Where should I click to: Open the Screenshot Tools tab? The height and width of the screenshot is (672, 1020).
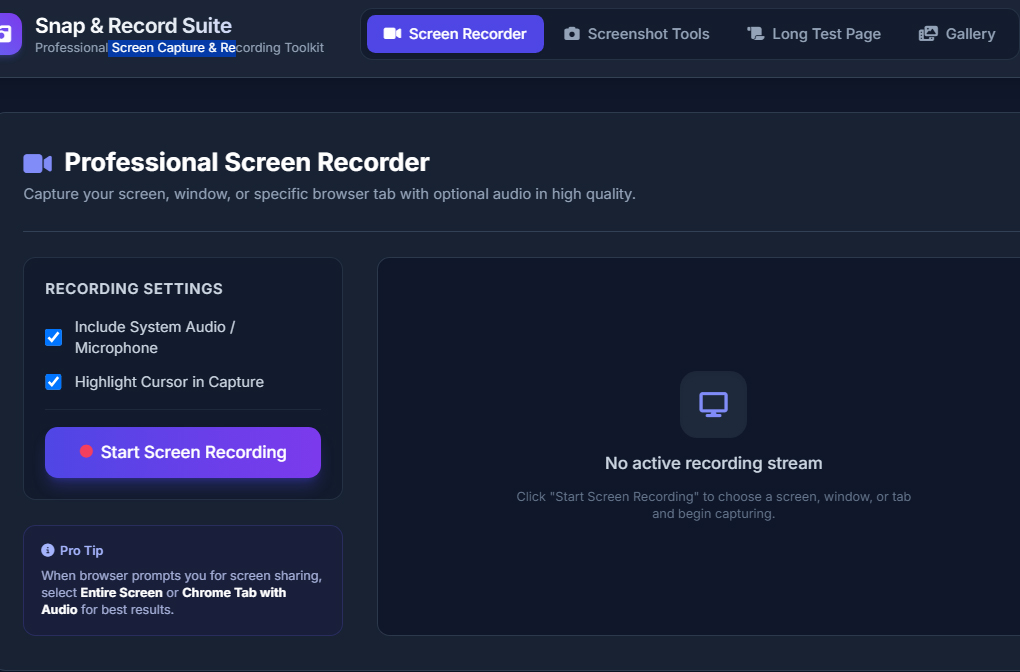click(x=636, y=34)
